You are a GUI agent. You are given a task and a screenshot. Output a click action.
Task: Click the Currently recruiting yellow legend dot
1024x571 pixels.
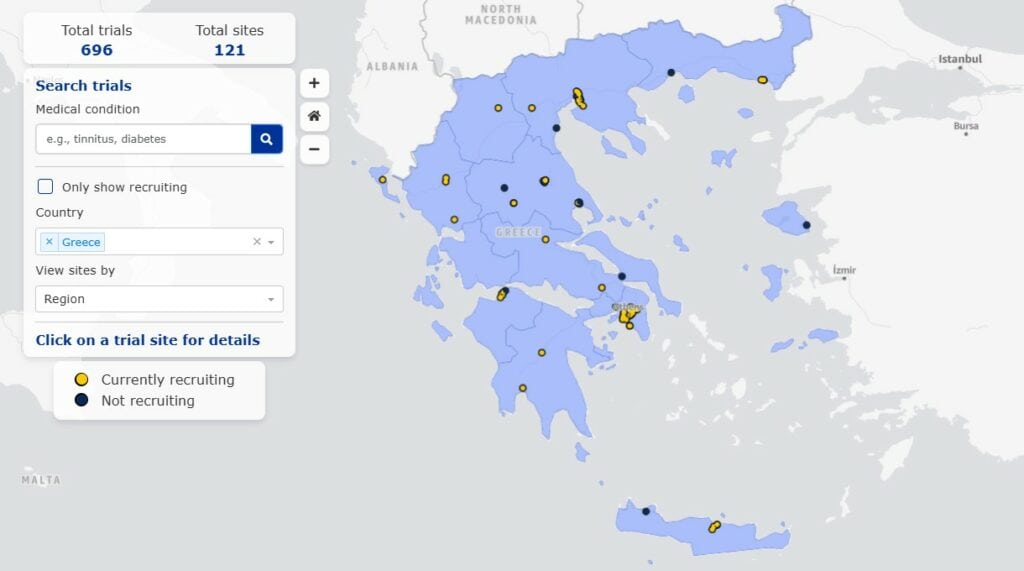point(82,380)
